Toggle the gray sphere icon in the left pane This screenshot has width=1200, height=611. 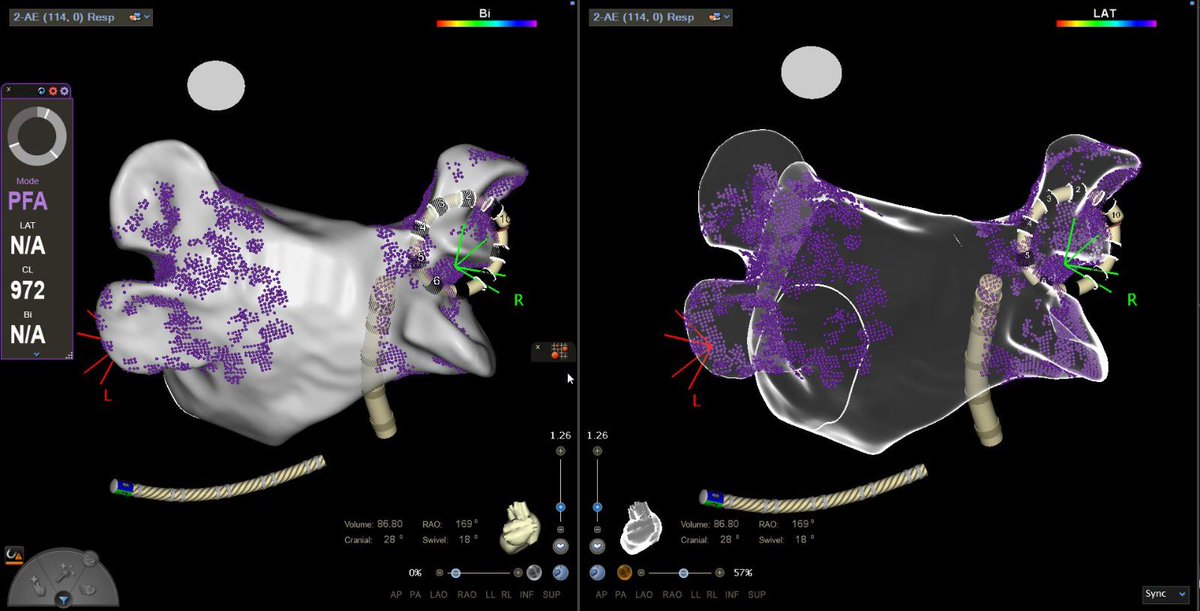(536, 573)
